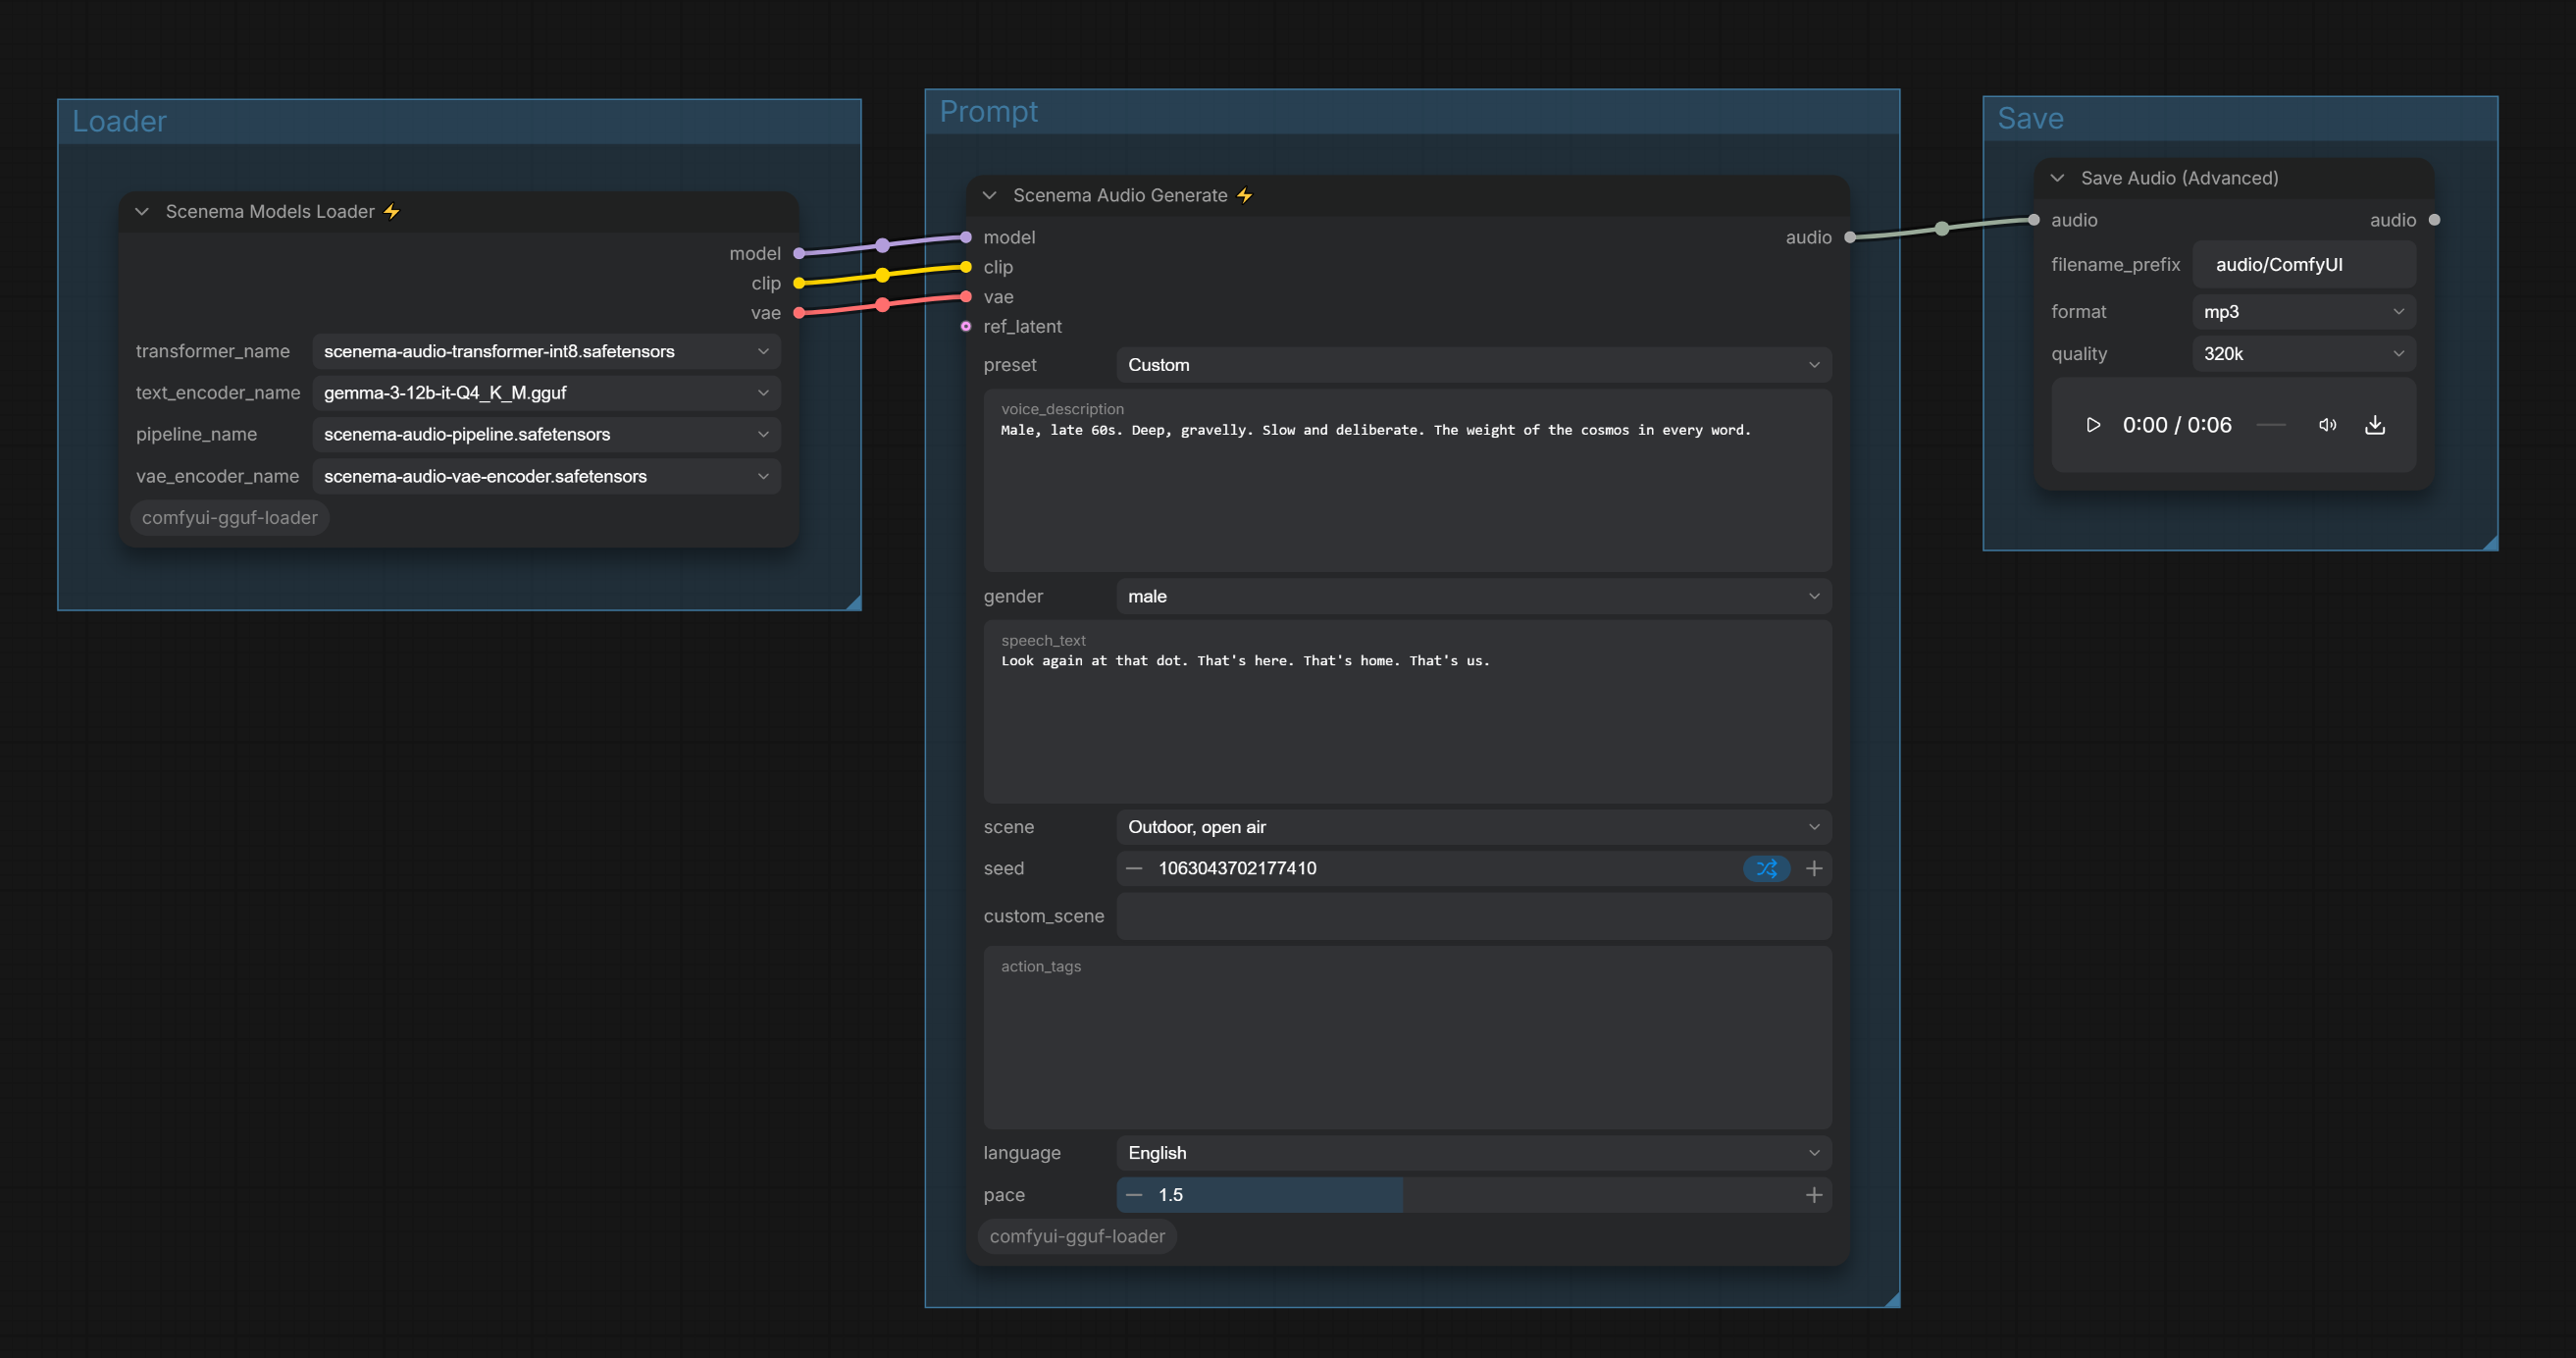Open the text_encoder_name dropdown
2576x1358 pixels.
point(546,393)
